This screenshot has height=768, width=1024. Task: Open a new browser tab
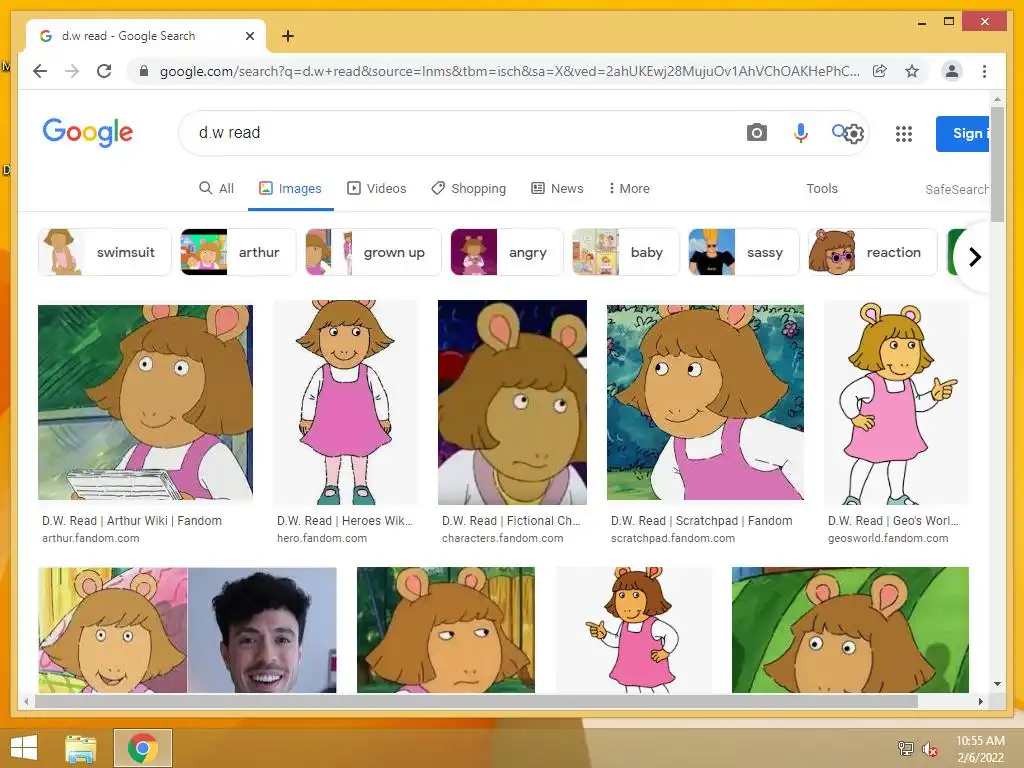[x=287, y=36]
